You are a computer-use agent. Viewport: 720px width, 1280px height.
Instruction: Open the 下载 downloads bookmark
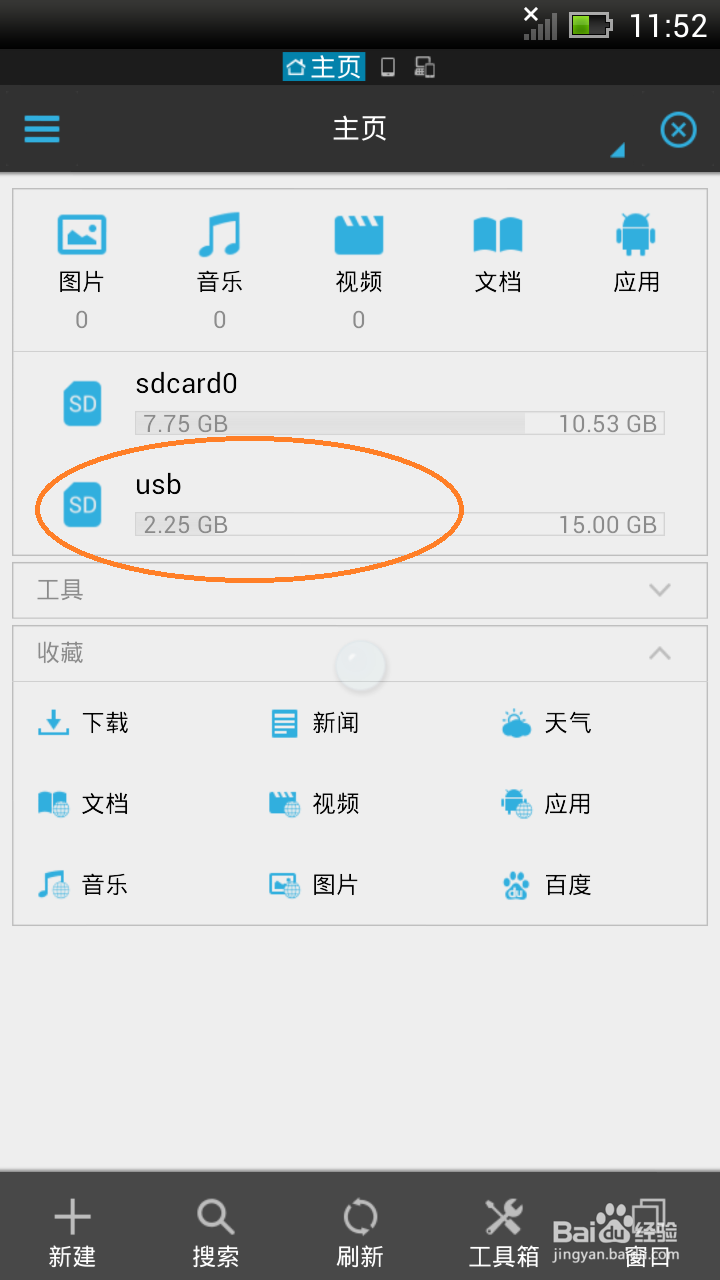click(x=84, y=723)
